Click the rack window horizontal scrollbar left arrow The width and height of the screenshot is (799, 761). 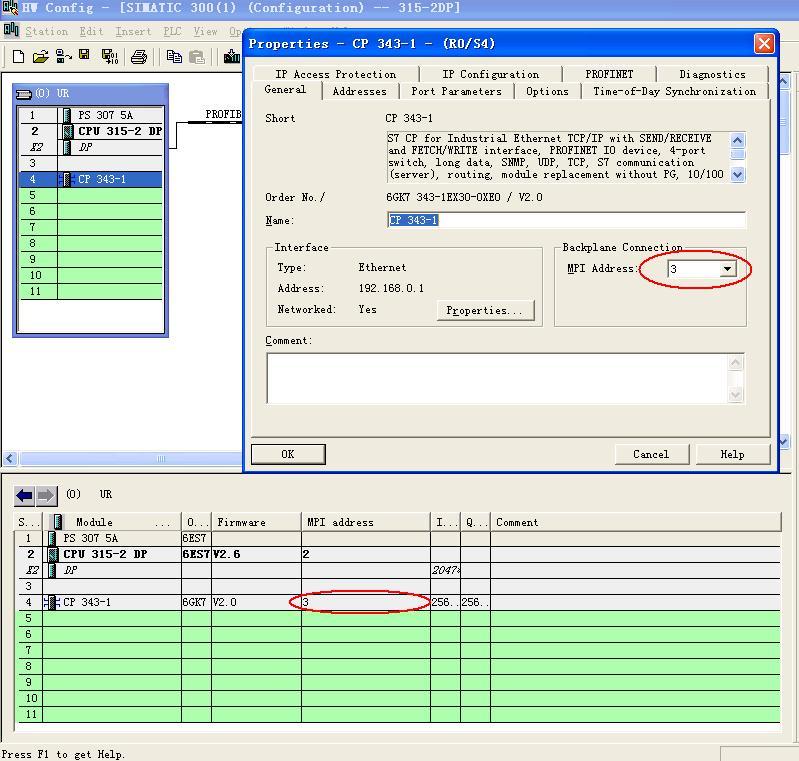(10, 459)
